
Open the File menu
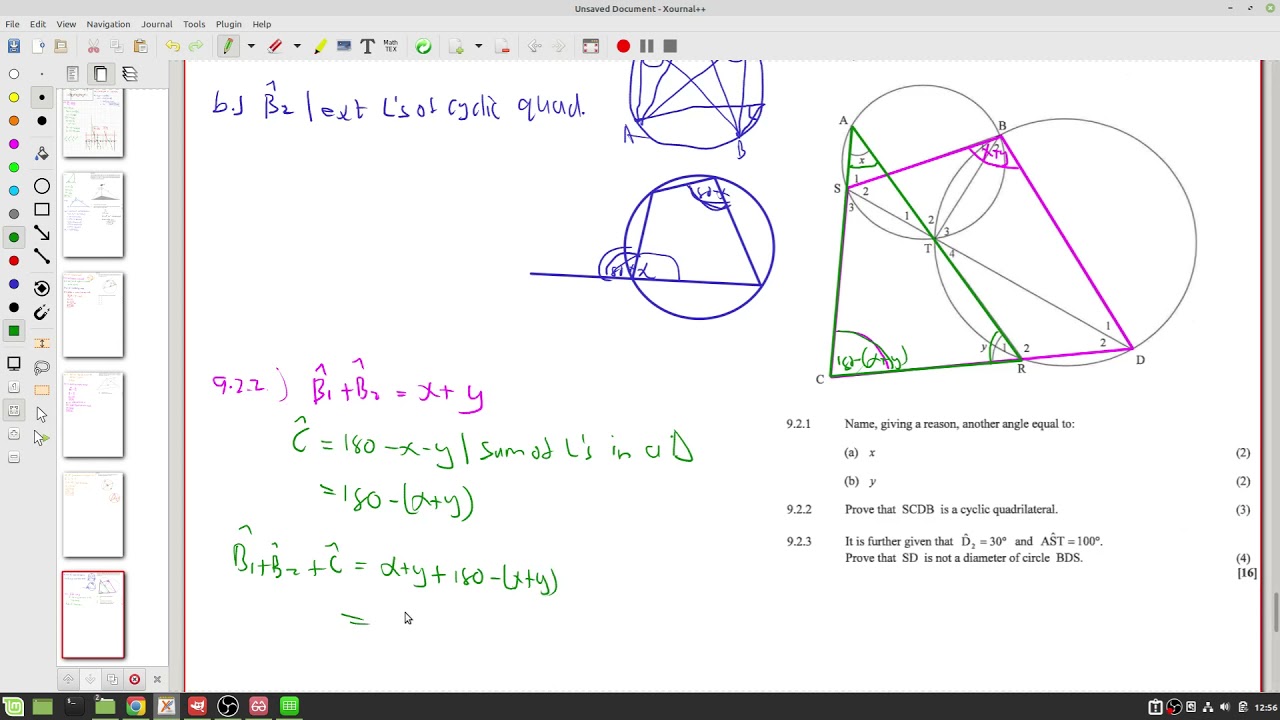pyautogui.click(x=12, y=24)
